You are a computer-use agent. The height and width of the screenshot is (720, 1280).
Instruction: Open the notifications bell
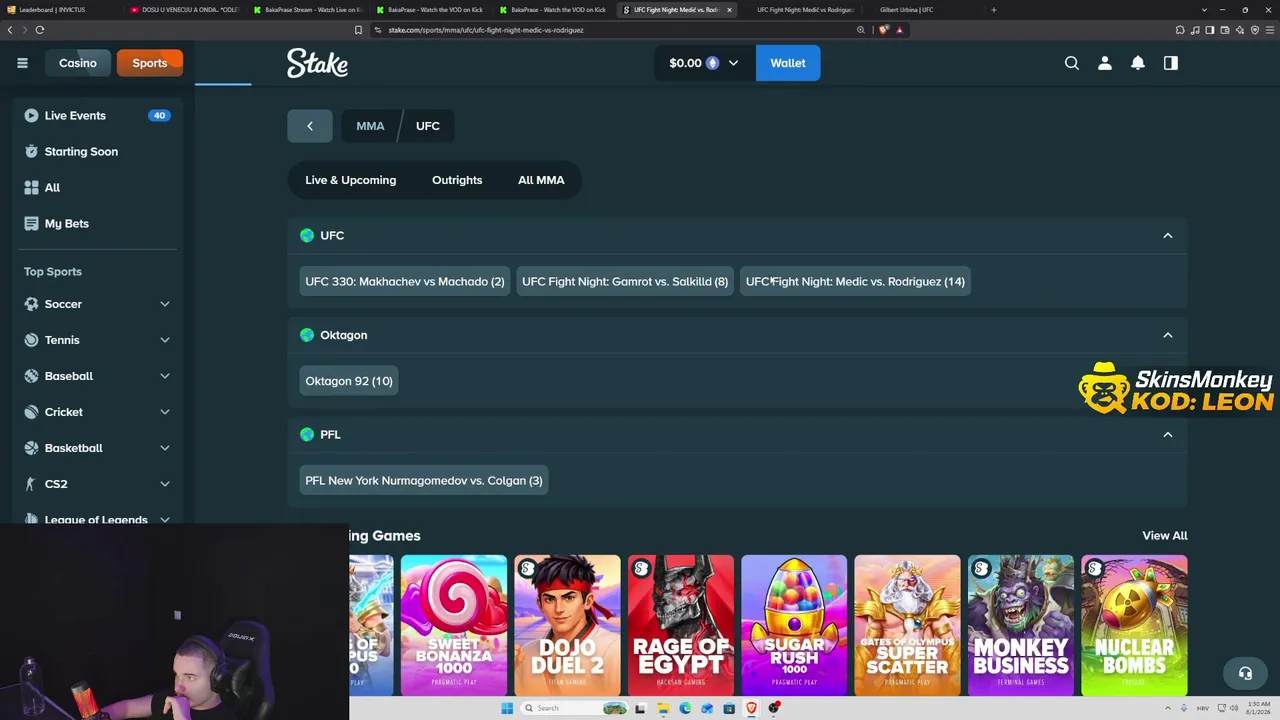click(1138, 63)
